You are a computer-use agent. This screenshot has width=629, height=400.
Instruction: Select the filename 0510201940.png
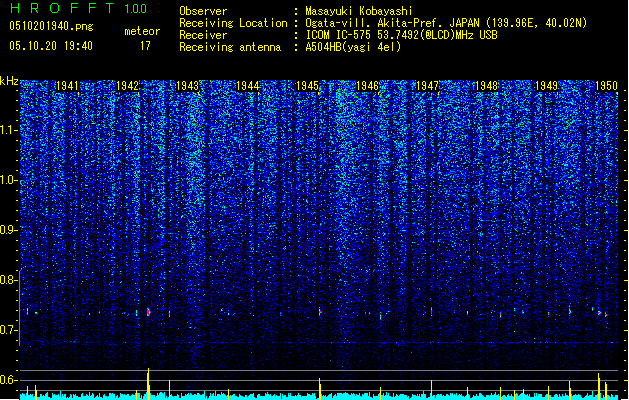(x=51, y=26)
